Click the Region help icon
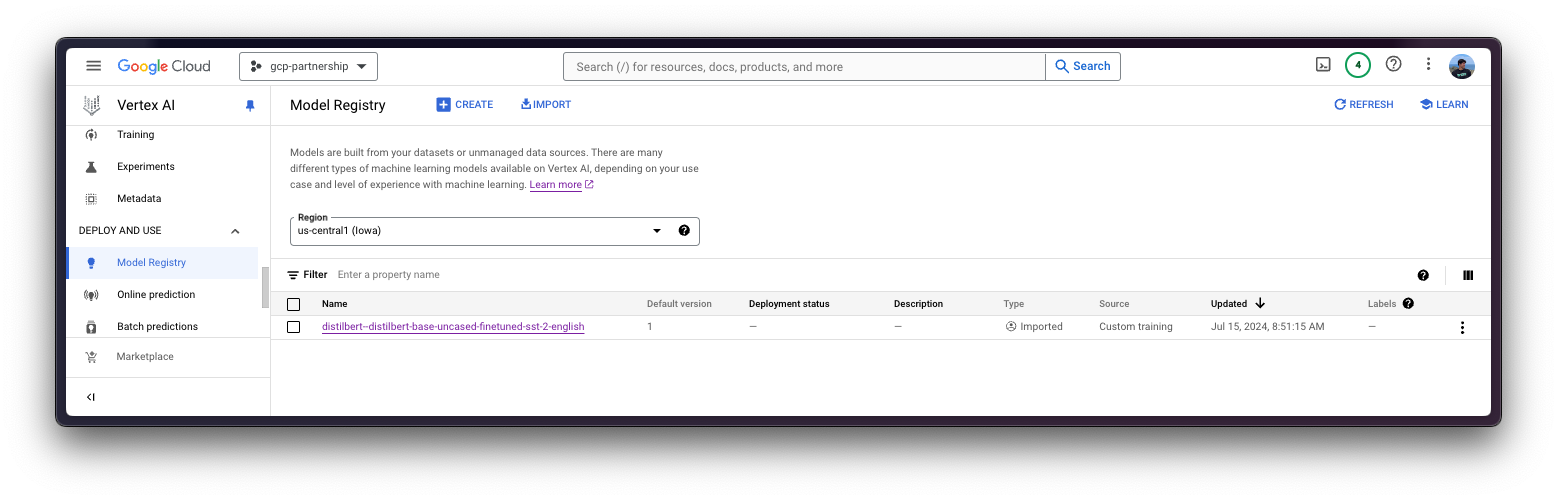Viewport: 1557px width, 500px height. pyautogui.click(x=684, y=230)
